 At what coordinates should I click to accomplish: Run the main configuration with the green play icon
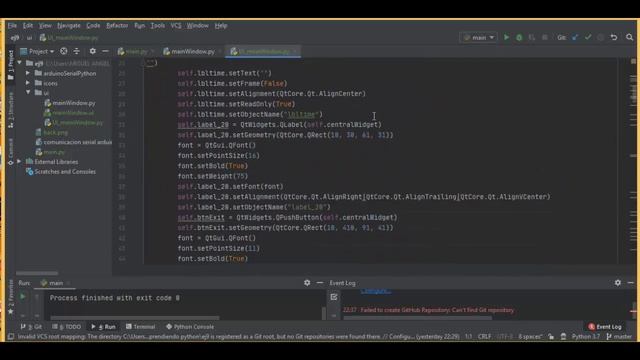point(507,37)
